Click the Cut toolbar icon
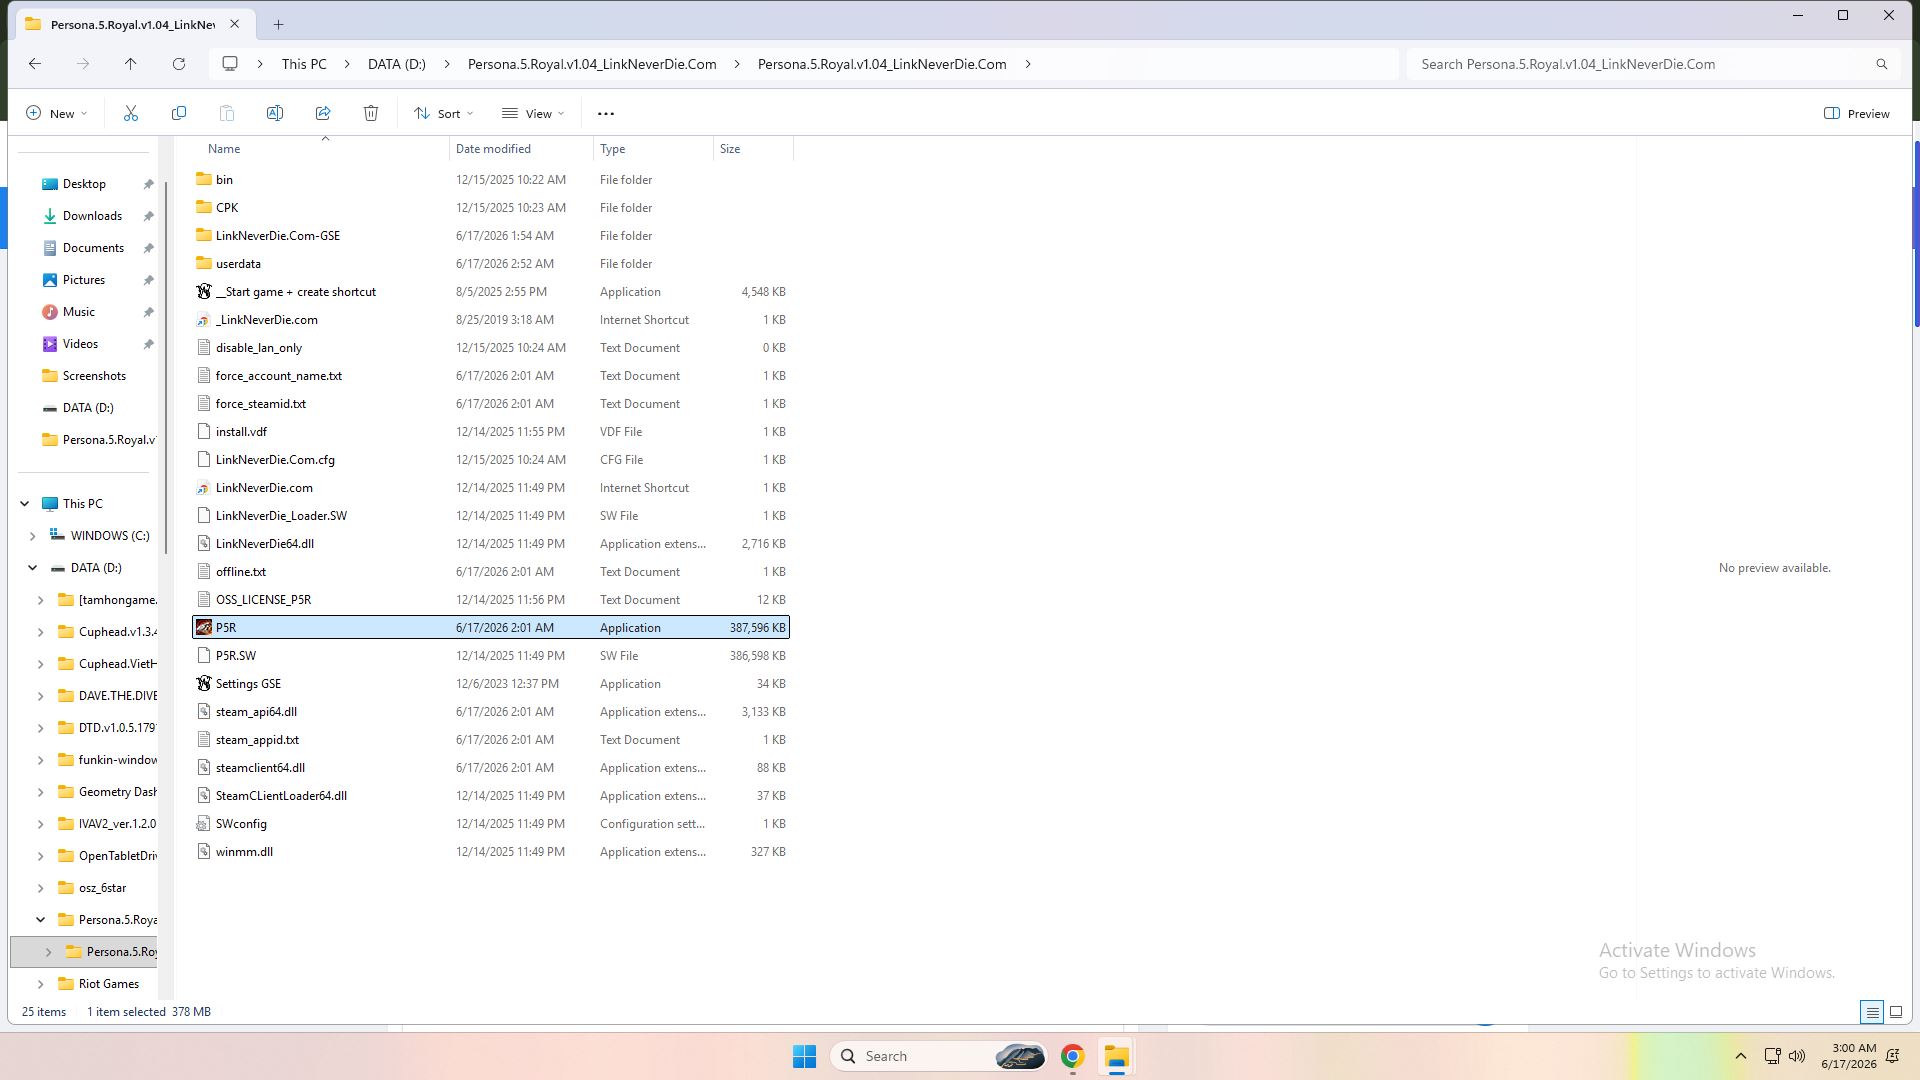The image size is (1920, 1080). (131, 114)
